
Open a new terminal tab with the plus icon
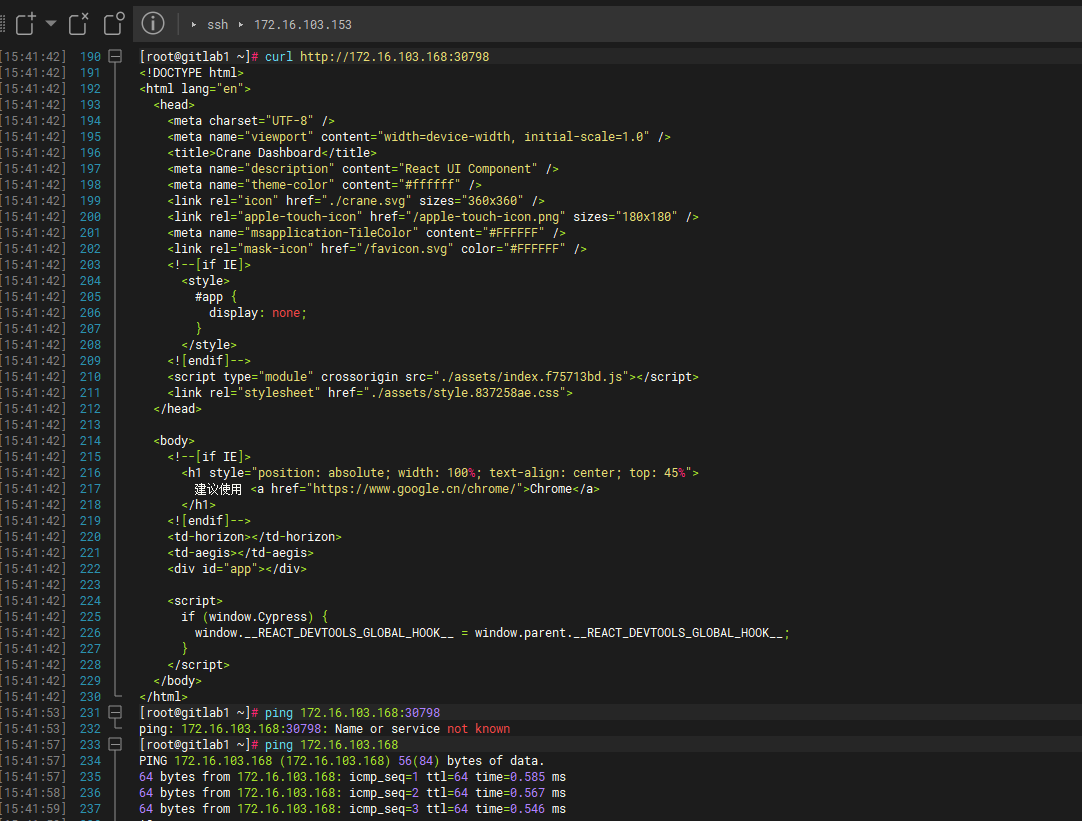(x=26, y=24)
